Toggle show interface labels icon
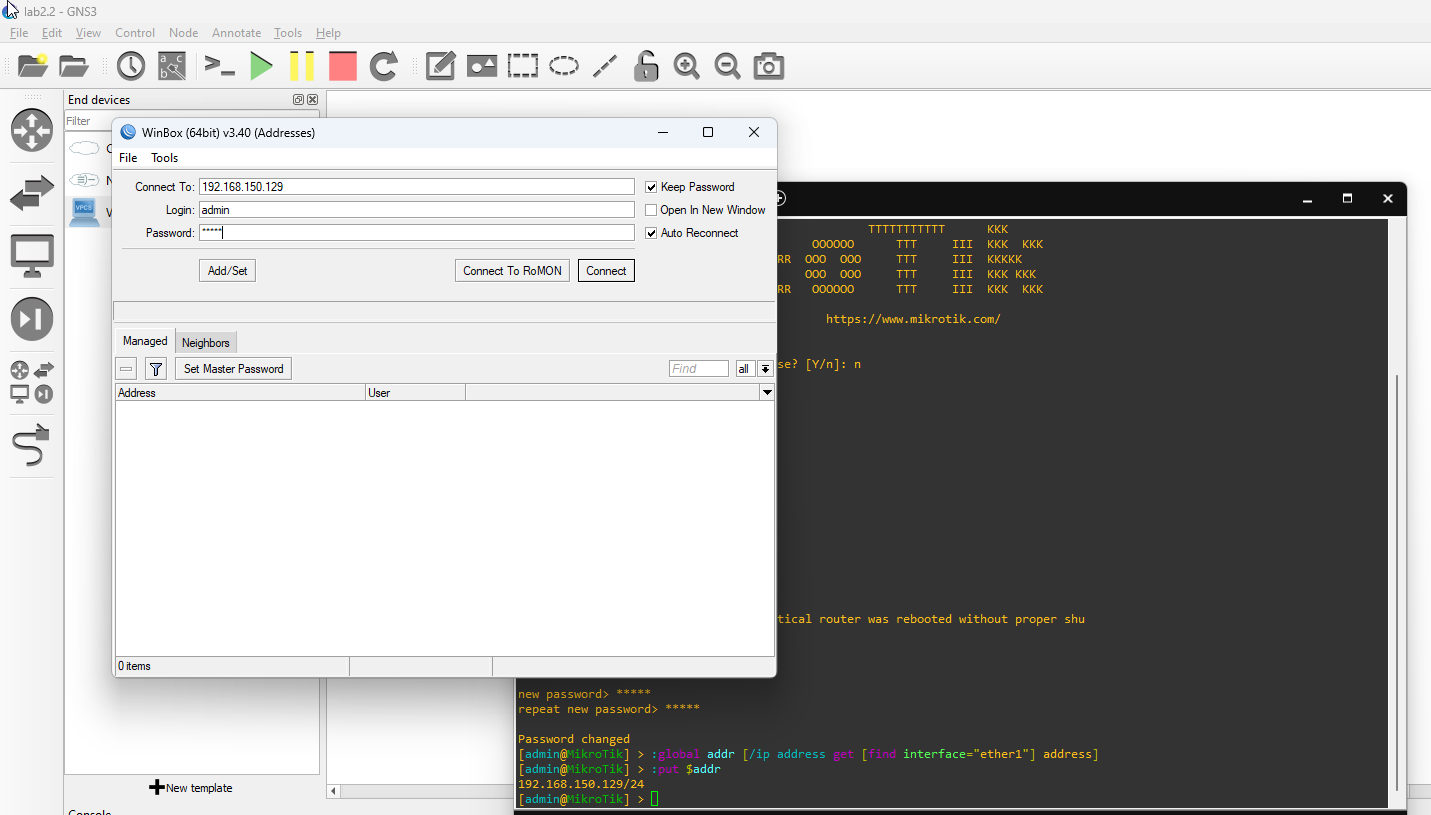Image resolution: width=1431 pixels, height=815 pixels. (x=172, y=66)
